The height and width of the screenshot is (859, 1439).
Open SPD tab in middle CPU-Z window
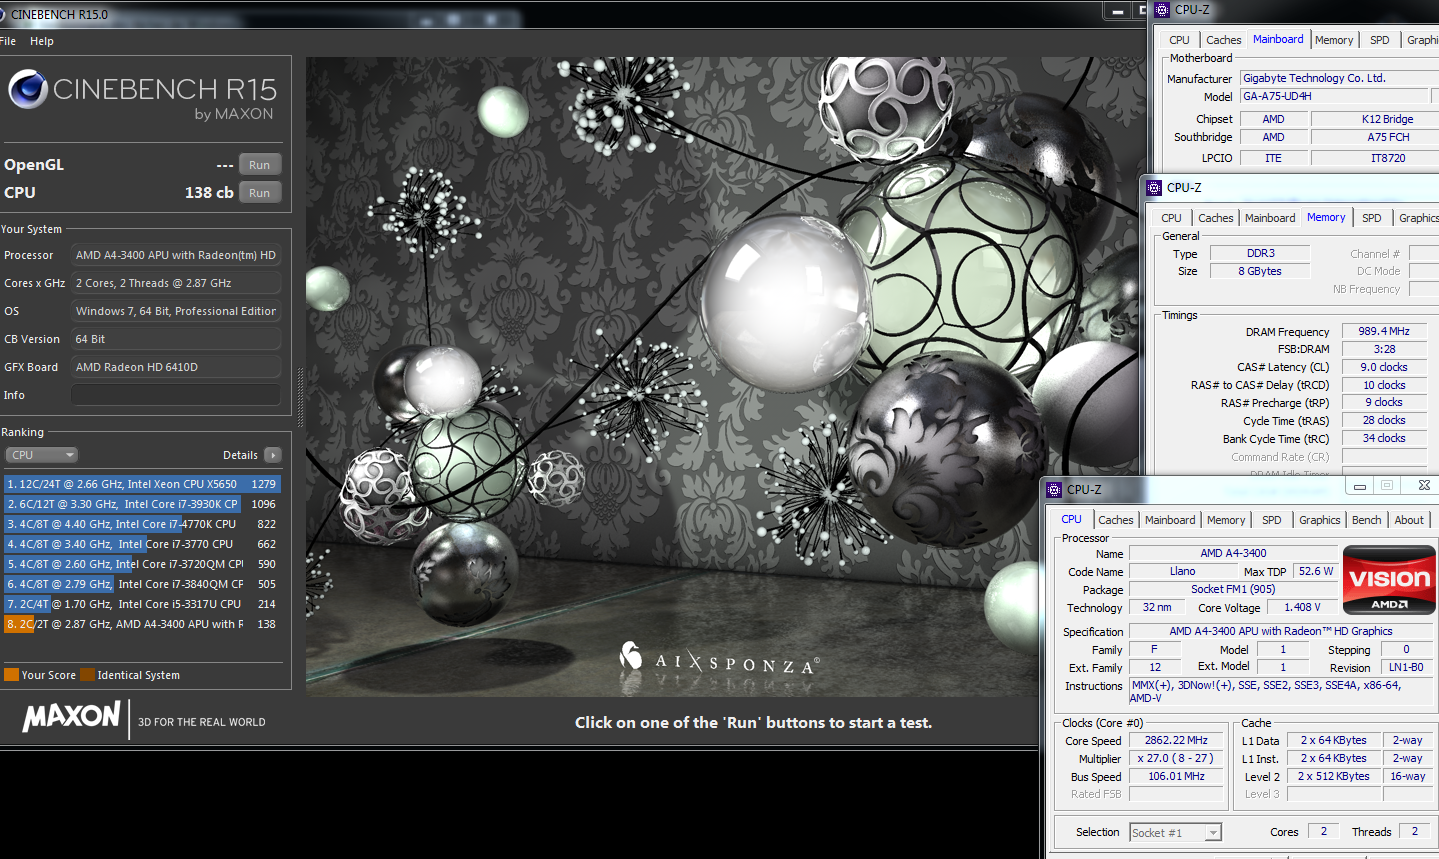click(x=1372, y=218)
